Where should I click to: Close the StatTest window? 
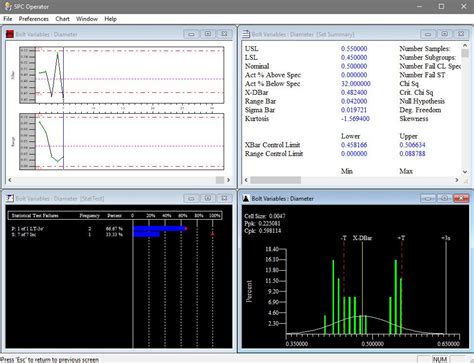(x=224, y=198)
